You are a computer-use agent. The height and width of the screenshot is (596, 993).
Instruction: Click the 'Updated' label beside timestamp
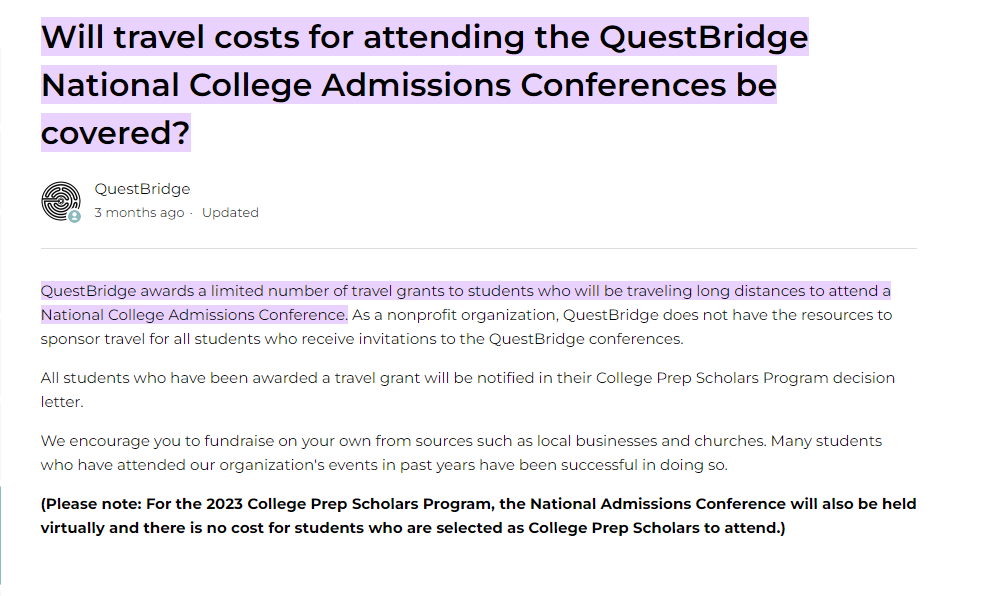point(230,212)
